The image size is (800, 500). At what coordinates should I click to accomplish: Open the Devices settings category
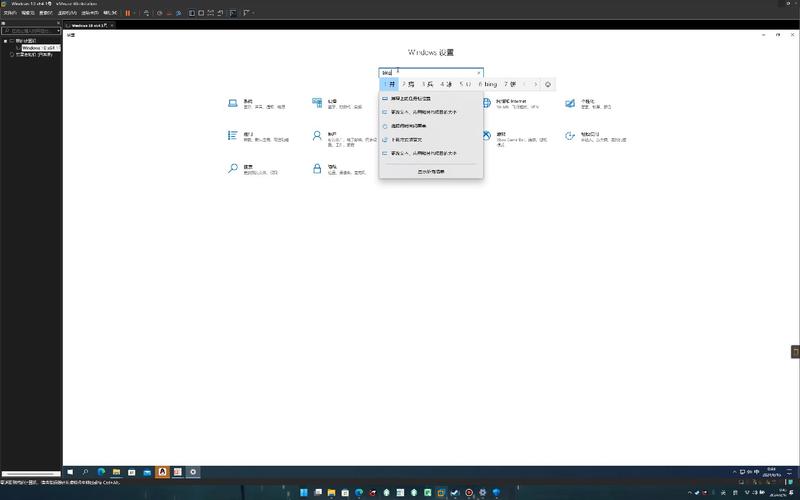click(x=337, y=104)
